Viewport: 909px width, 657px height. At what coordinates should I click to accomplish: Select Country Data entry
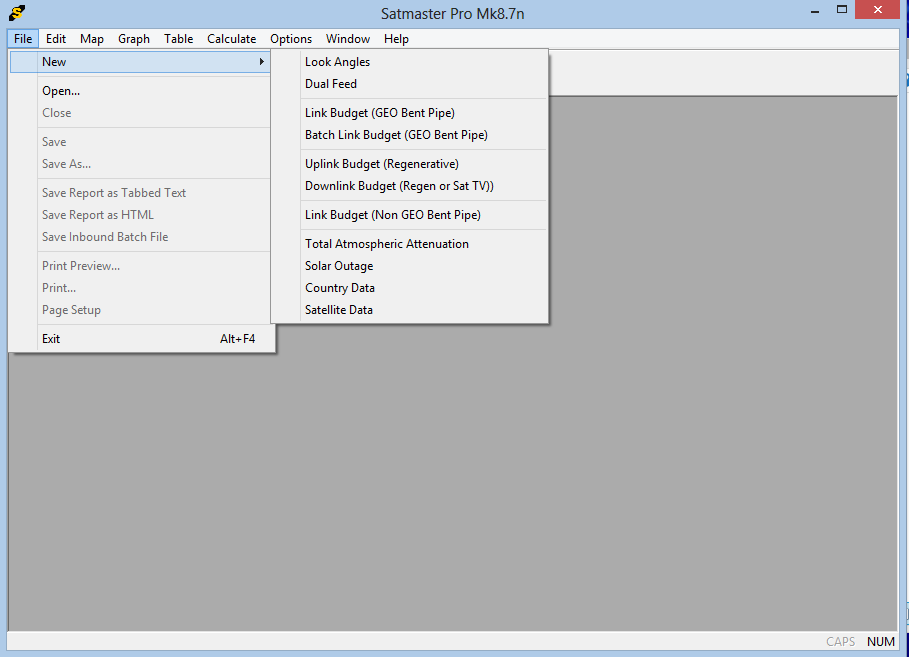409,288
